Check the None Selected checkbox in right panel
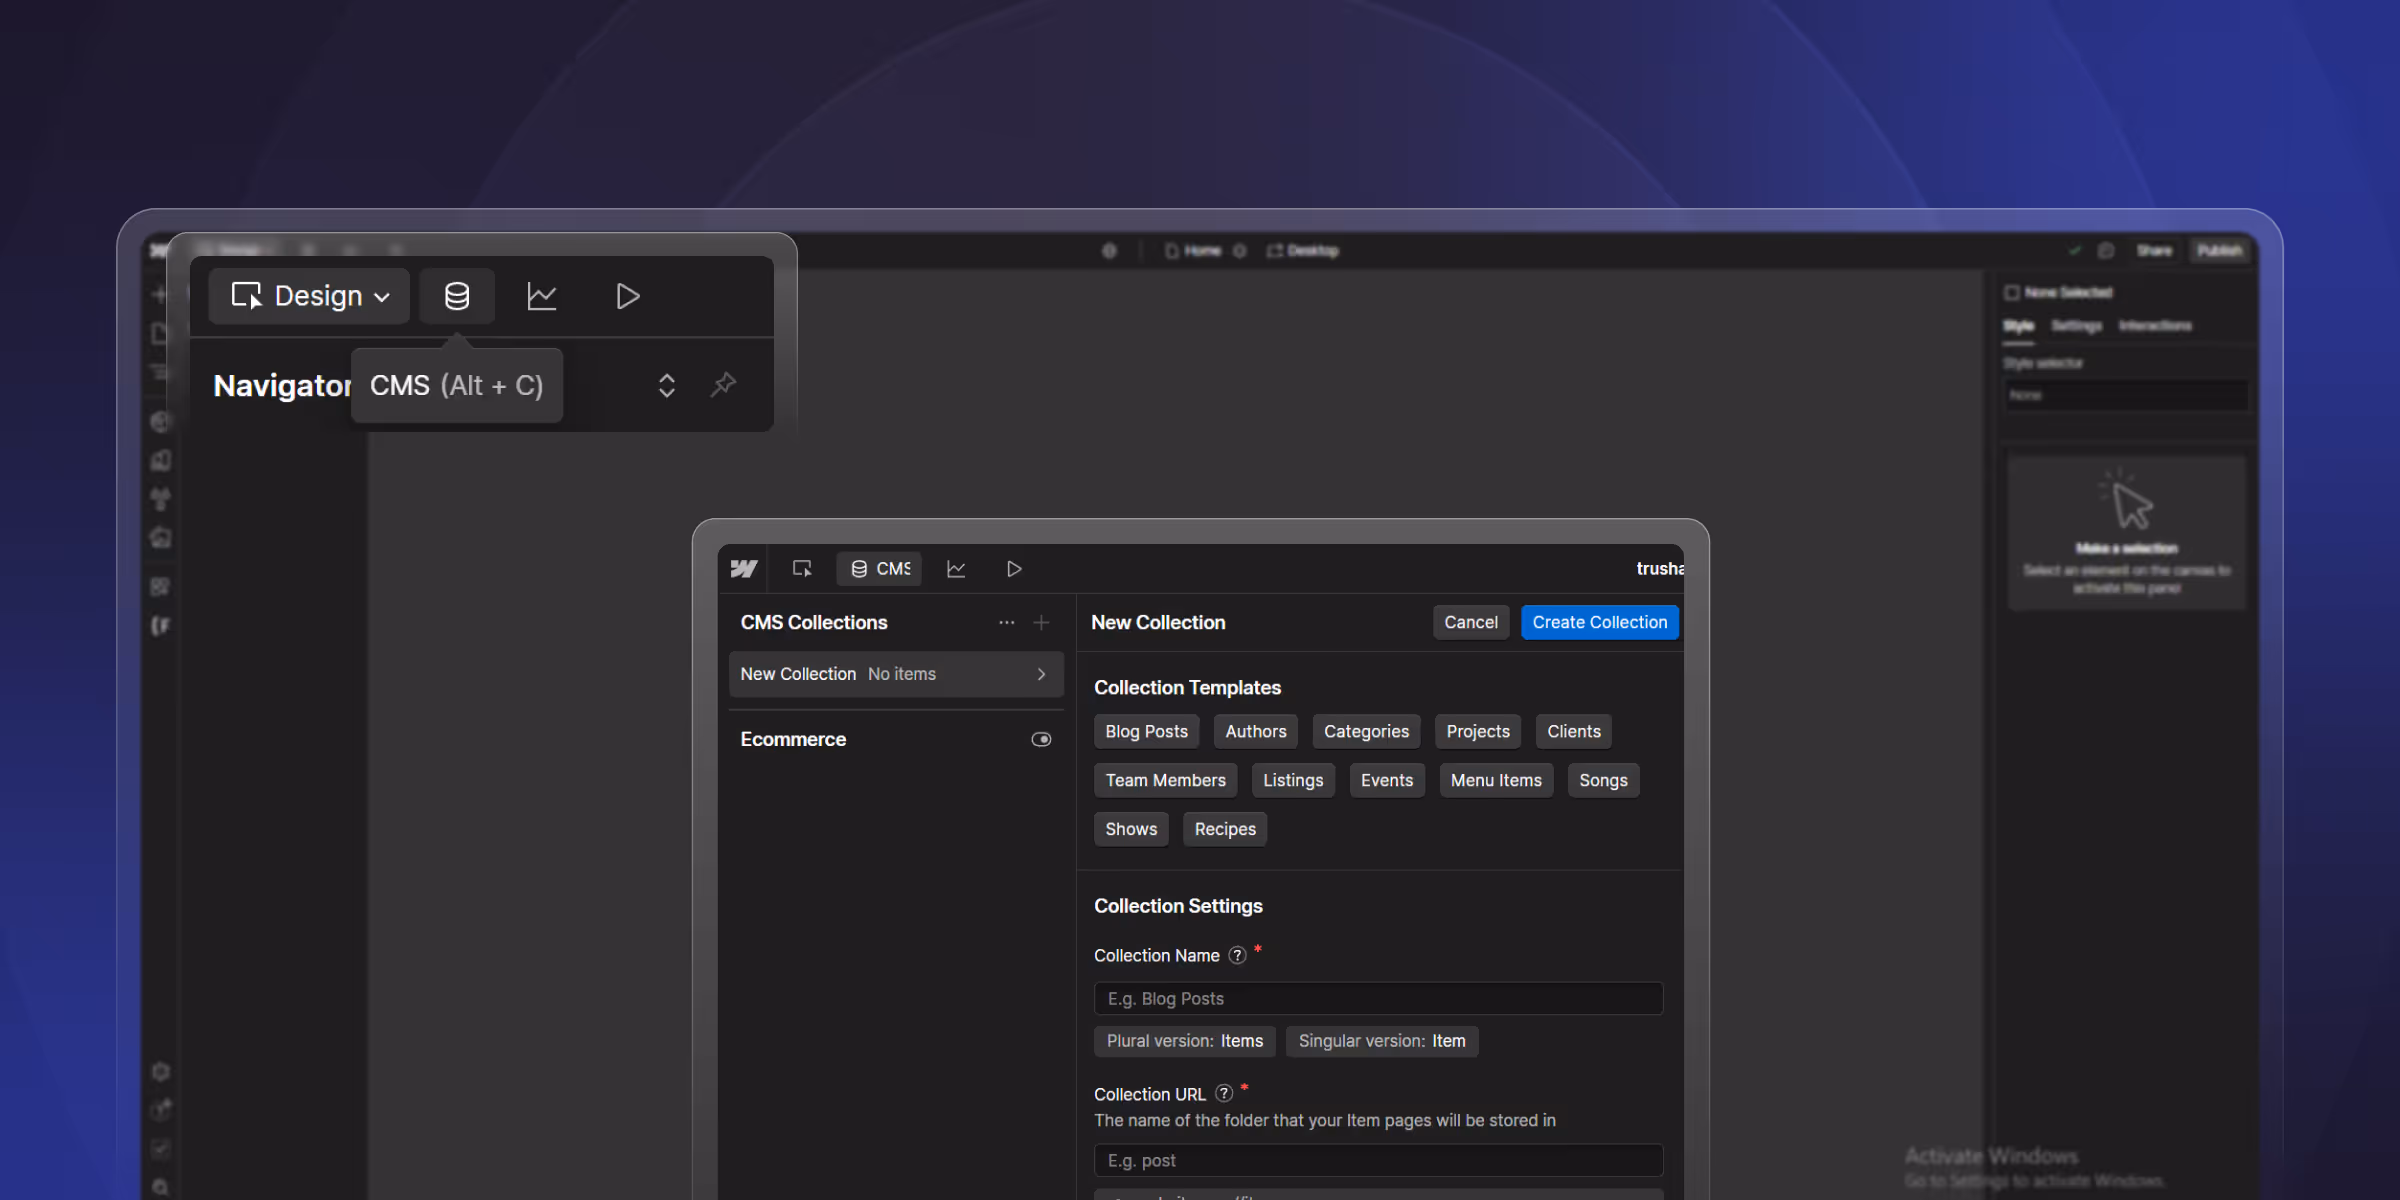This screenshot has height=1200, width=2400. point(2013,292)
